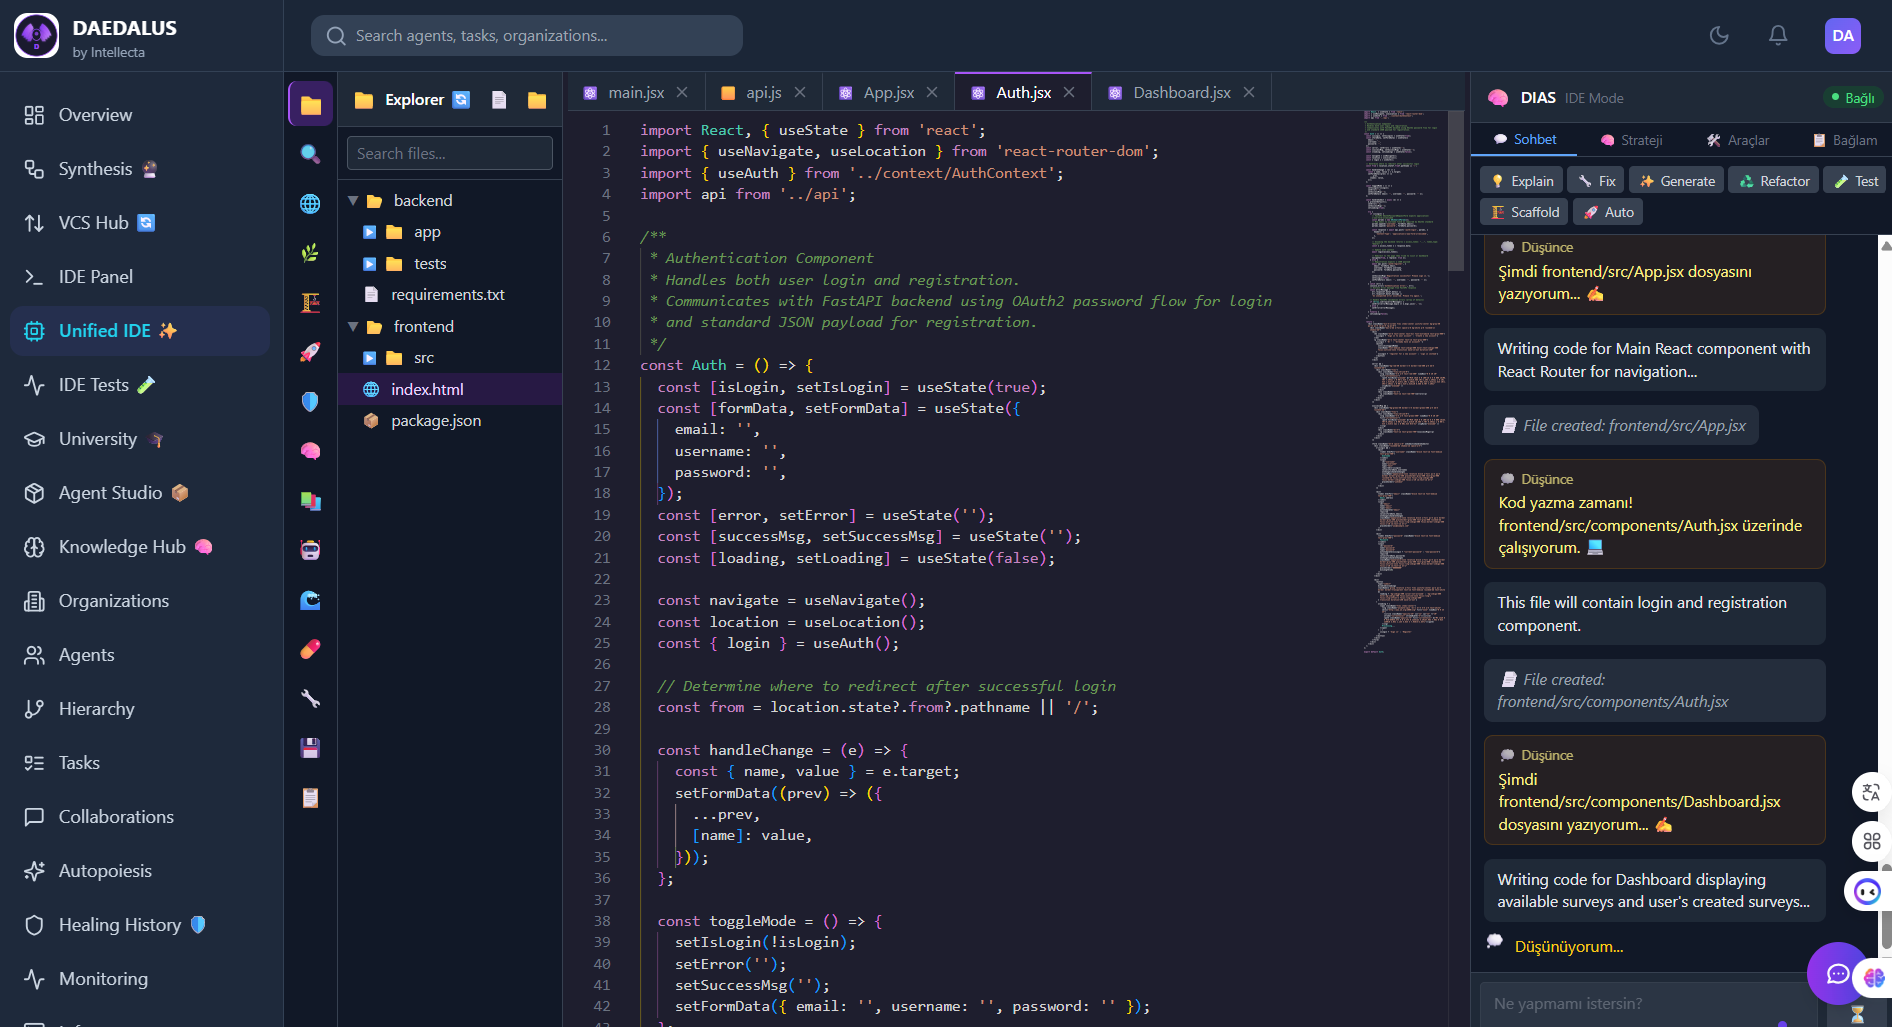Screen dimensions: 1892x1027
Task: Switch to the Dashboard.jsx tab
Action: pos(1181,93)
